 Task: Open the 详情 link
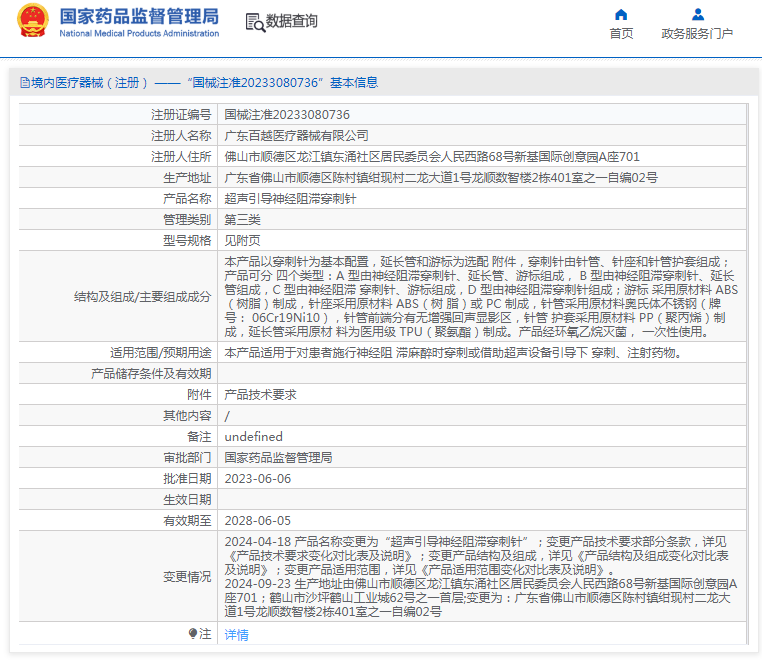coord(237,634)
